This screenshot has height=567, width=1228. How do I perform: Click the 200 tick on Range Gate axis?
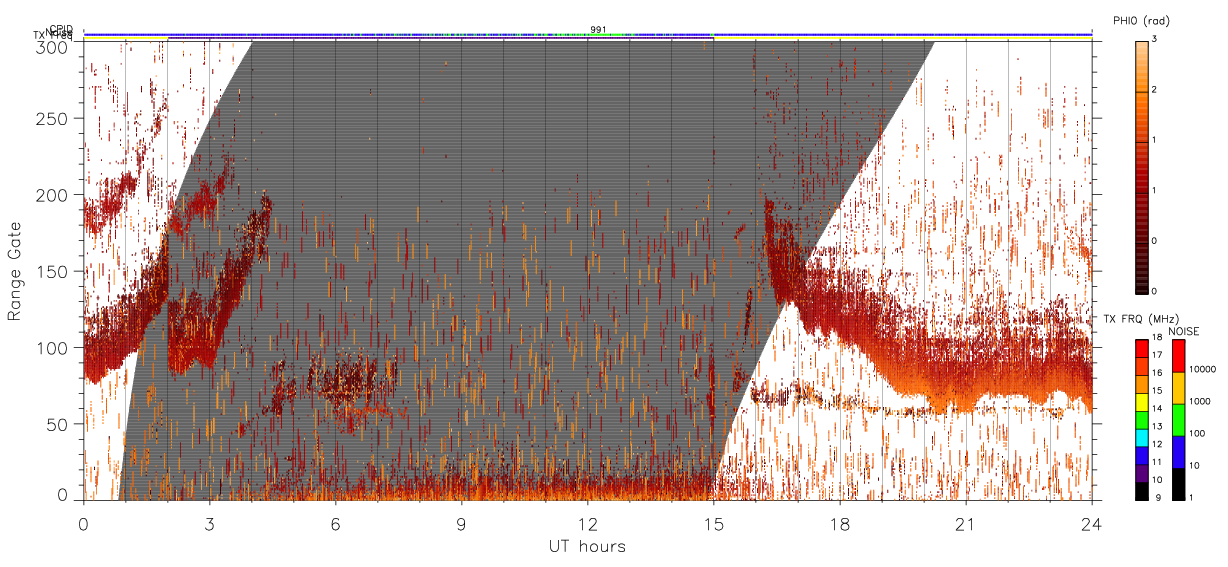click(x=53, y=195)
